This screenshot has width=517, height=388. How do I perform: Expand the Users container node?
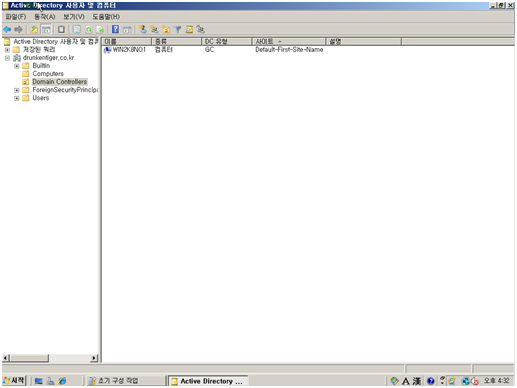pos(17,98)
